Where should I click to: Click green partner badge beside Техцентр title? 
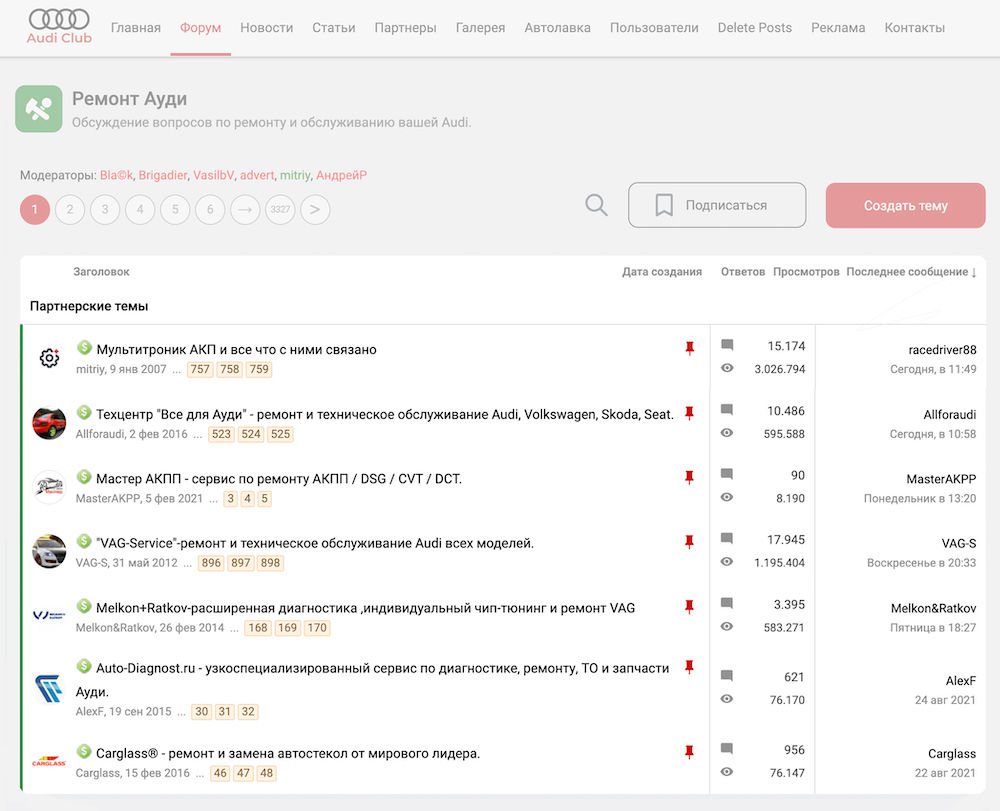tap(84, 413)
